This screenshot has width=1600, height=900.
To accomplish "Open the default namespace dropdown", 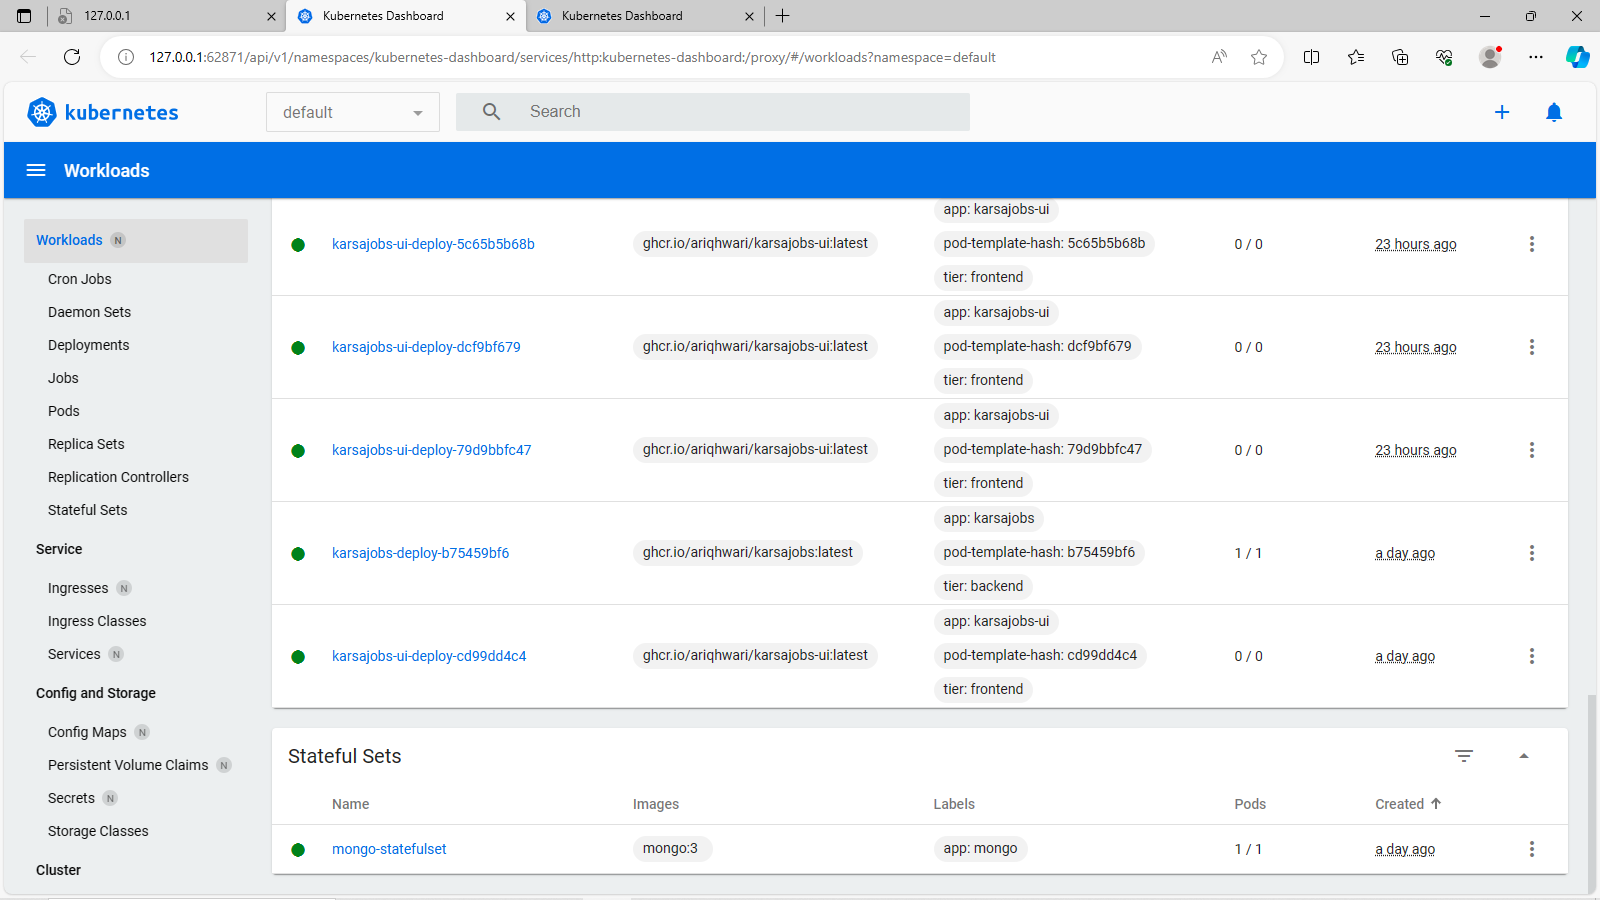I will click(352, 112).
